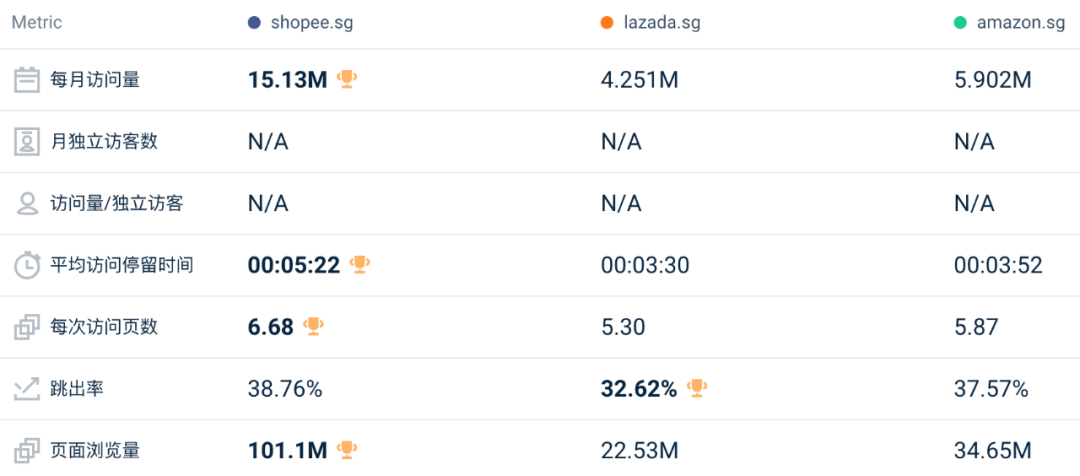Click the pages per visit icon
This screenshot has width=1080, height=476.
27,327
